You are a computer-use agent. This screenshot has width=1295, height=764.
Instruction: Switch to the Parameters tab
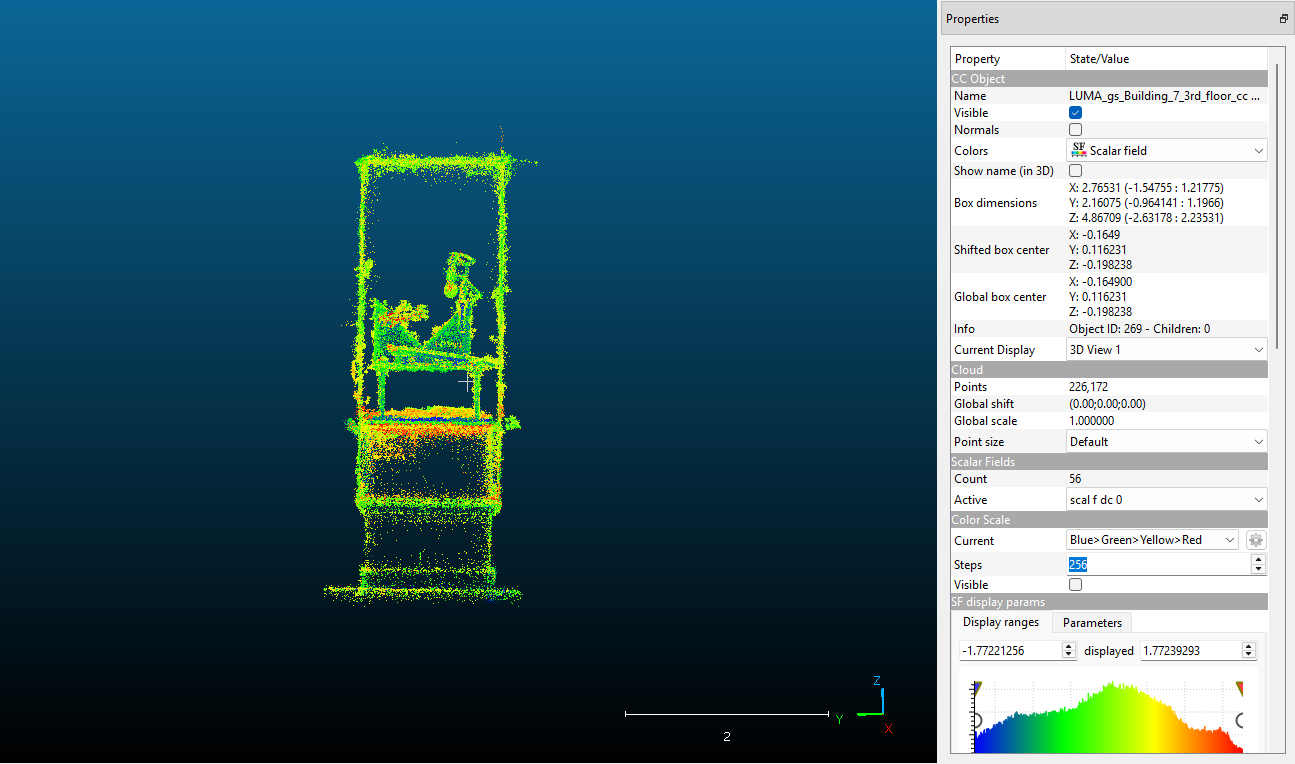point(1092,623)
